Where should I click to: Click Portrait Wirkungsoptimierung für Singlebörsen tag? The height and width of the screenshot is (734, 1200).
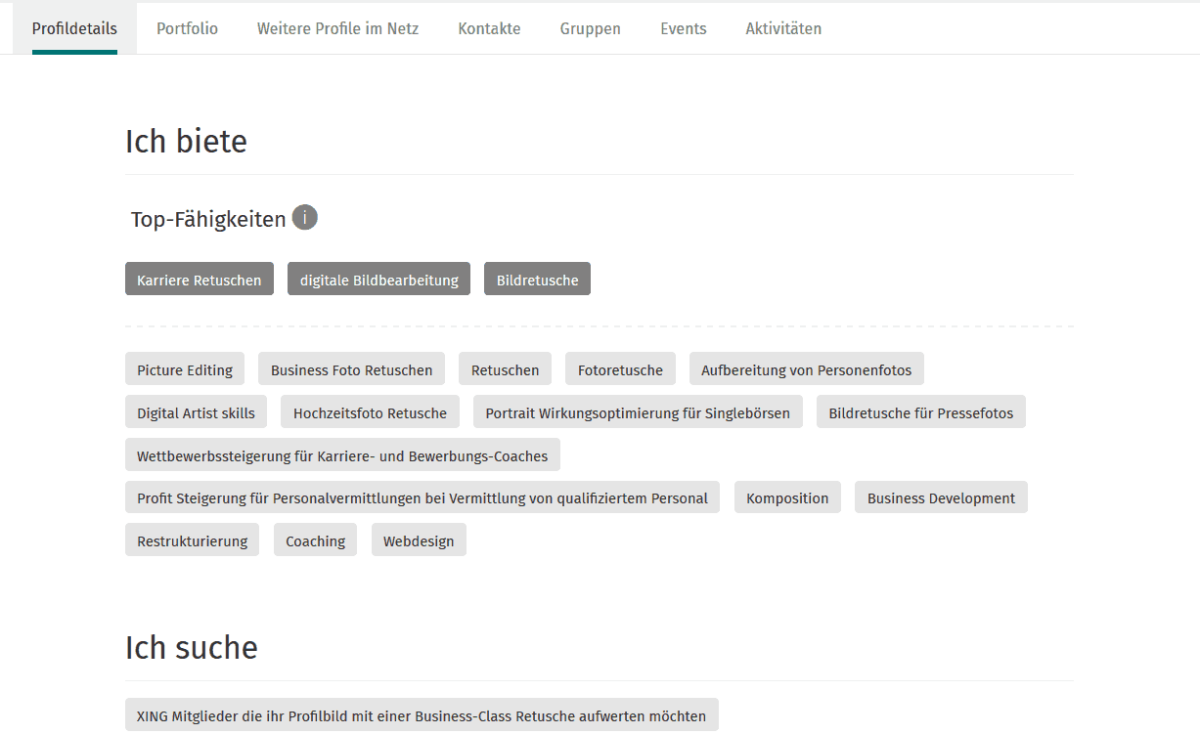coord(638,412)
